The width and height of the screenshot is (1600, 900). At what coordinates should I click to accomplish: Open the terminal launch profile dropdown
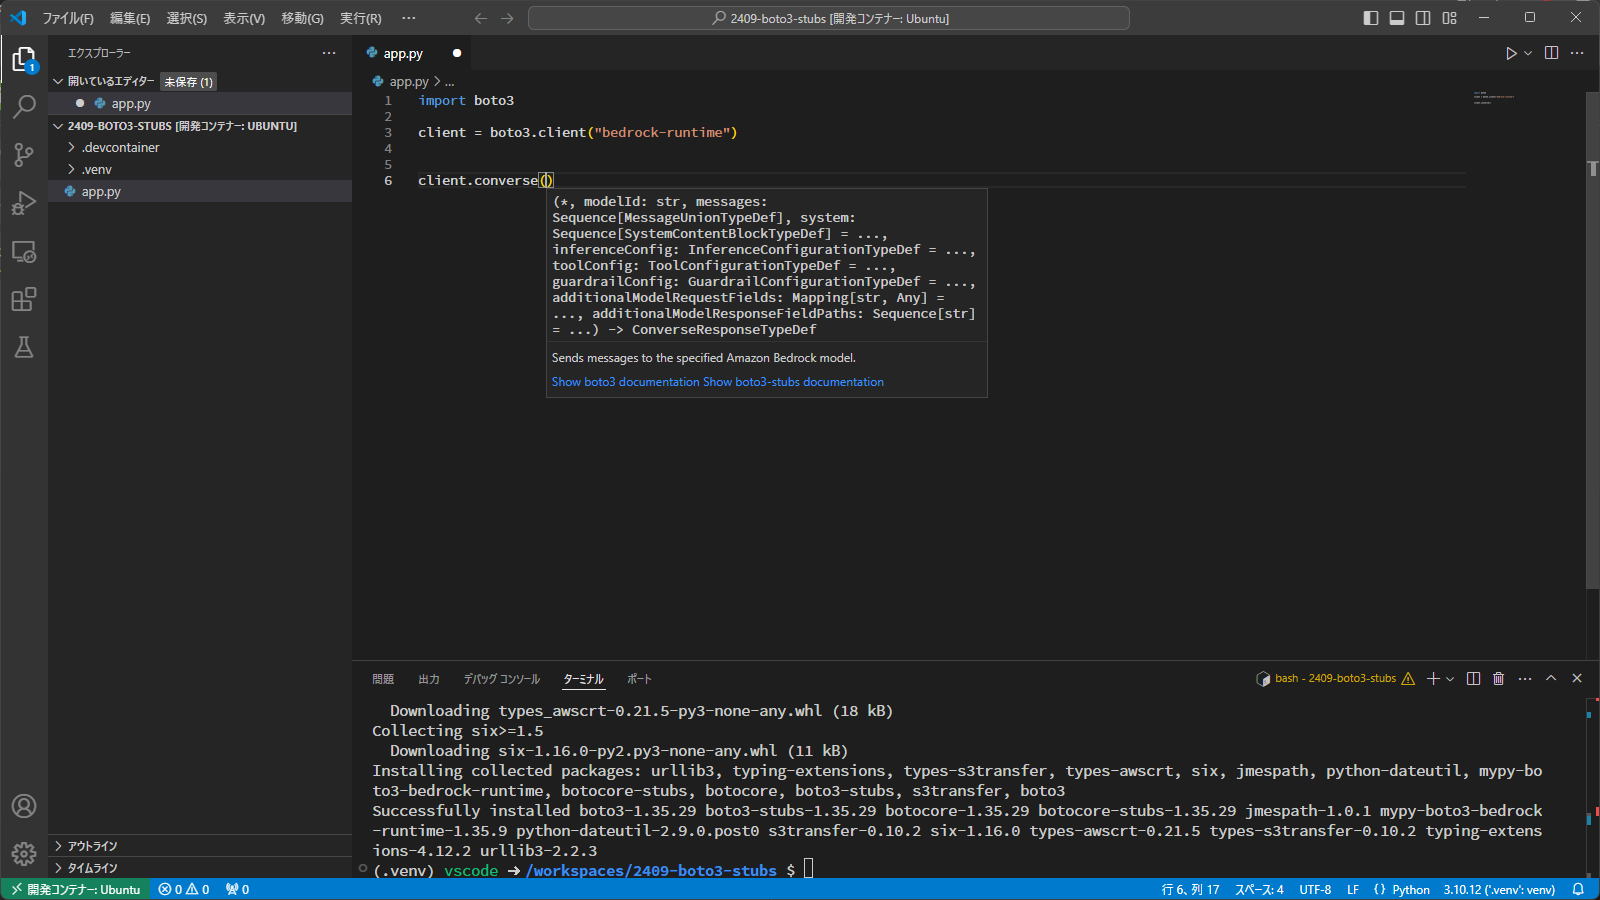[x=1450, y=678]
